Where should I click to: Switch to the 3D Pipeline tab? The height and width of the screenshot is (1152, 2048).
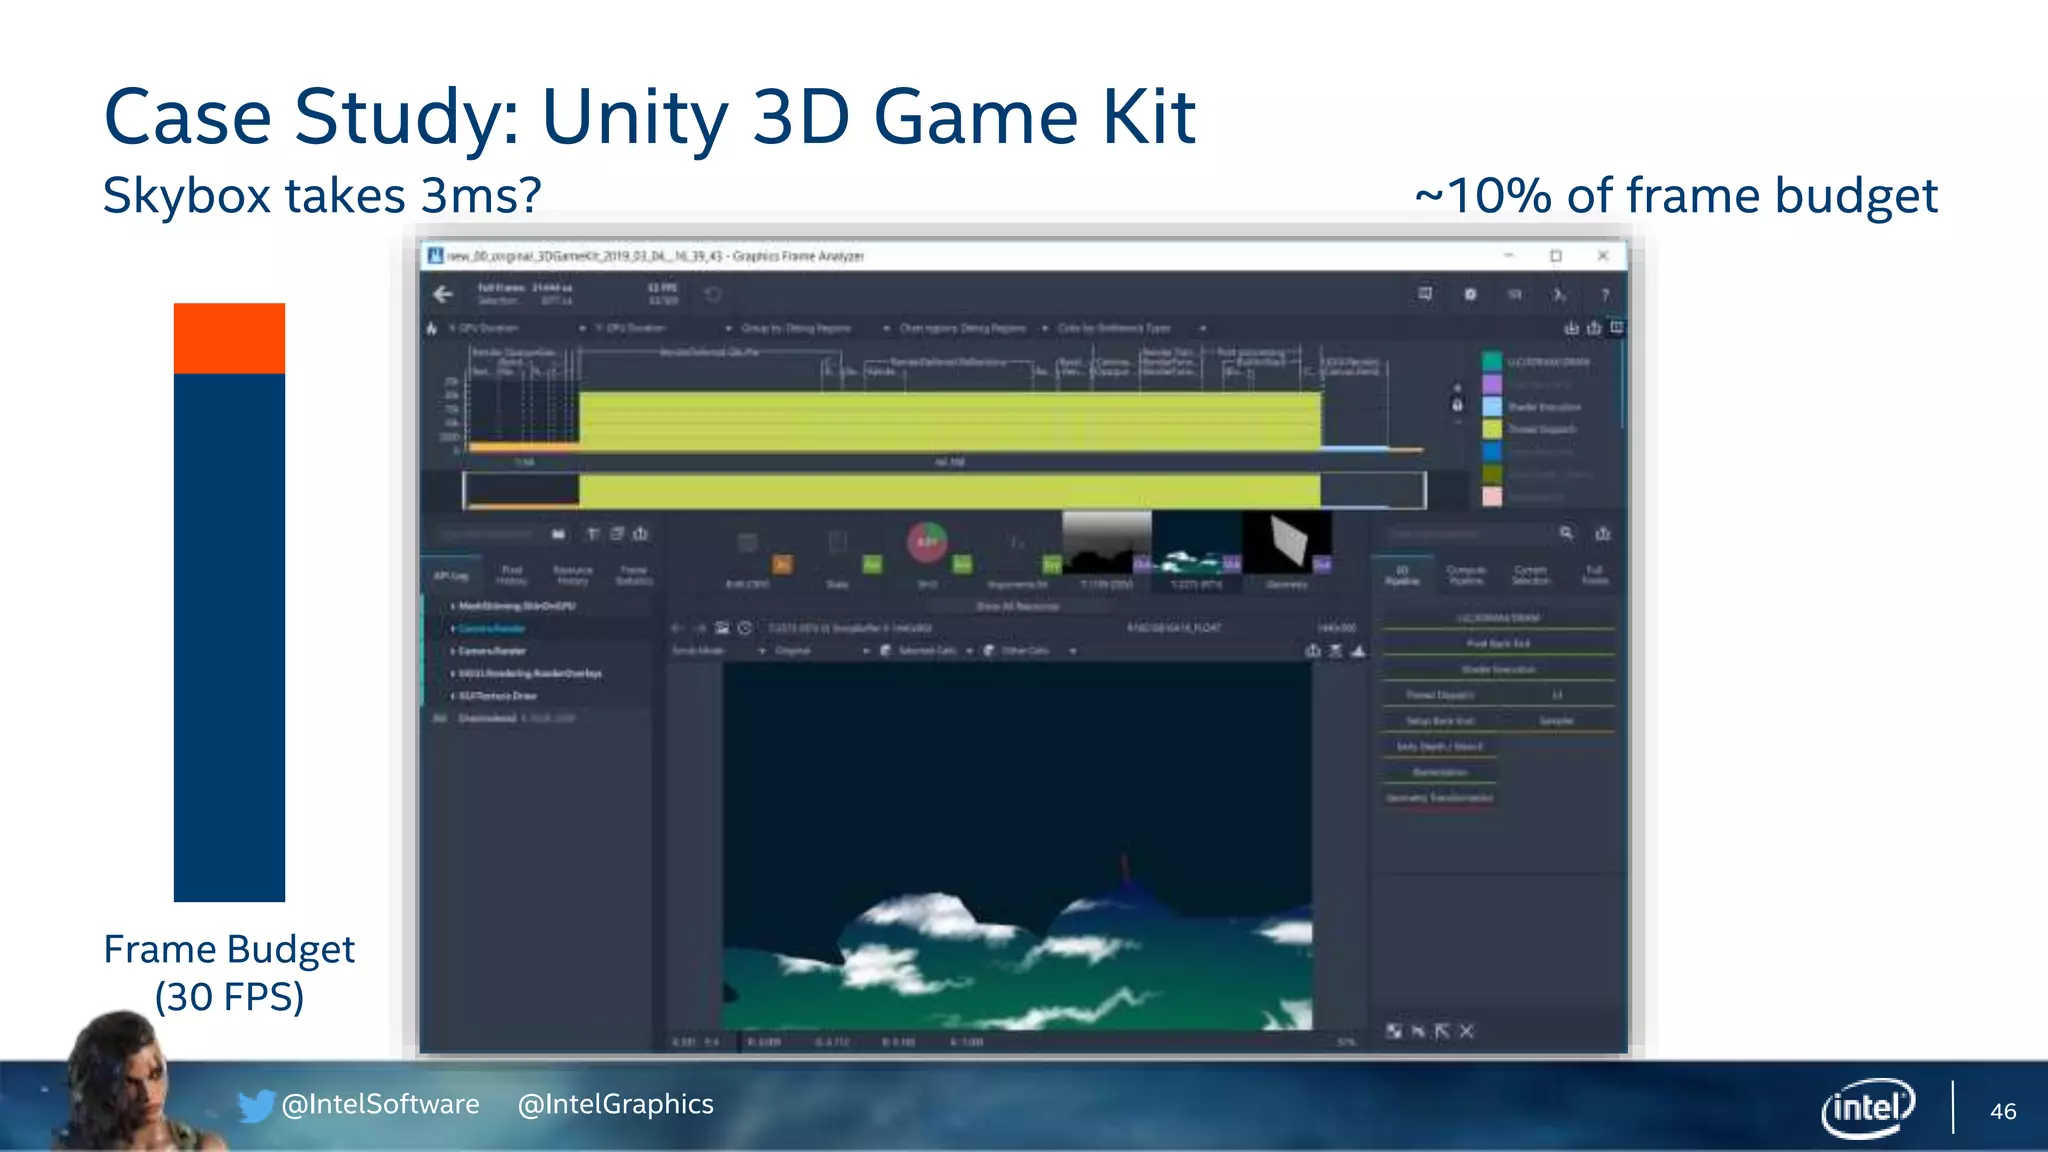pyautogui.click(x=1402, y=575)
